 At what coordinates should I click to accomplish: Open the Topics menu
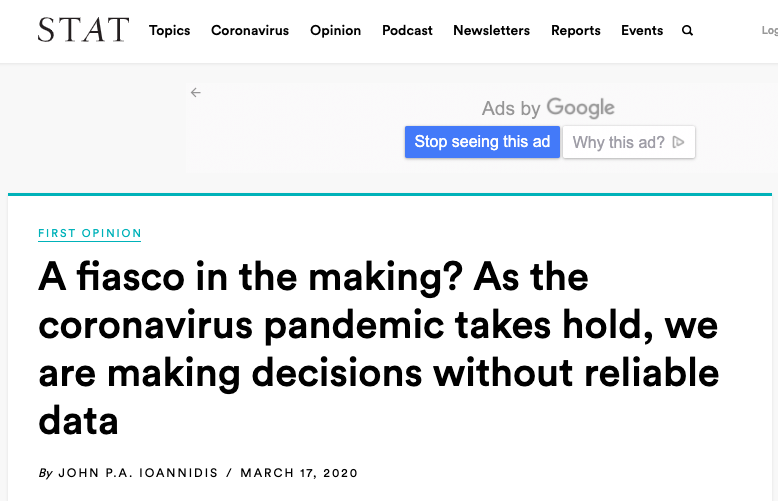pos(169,31)
